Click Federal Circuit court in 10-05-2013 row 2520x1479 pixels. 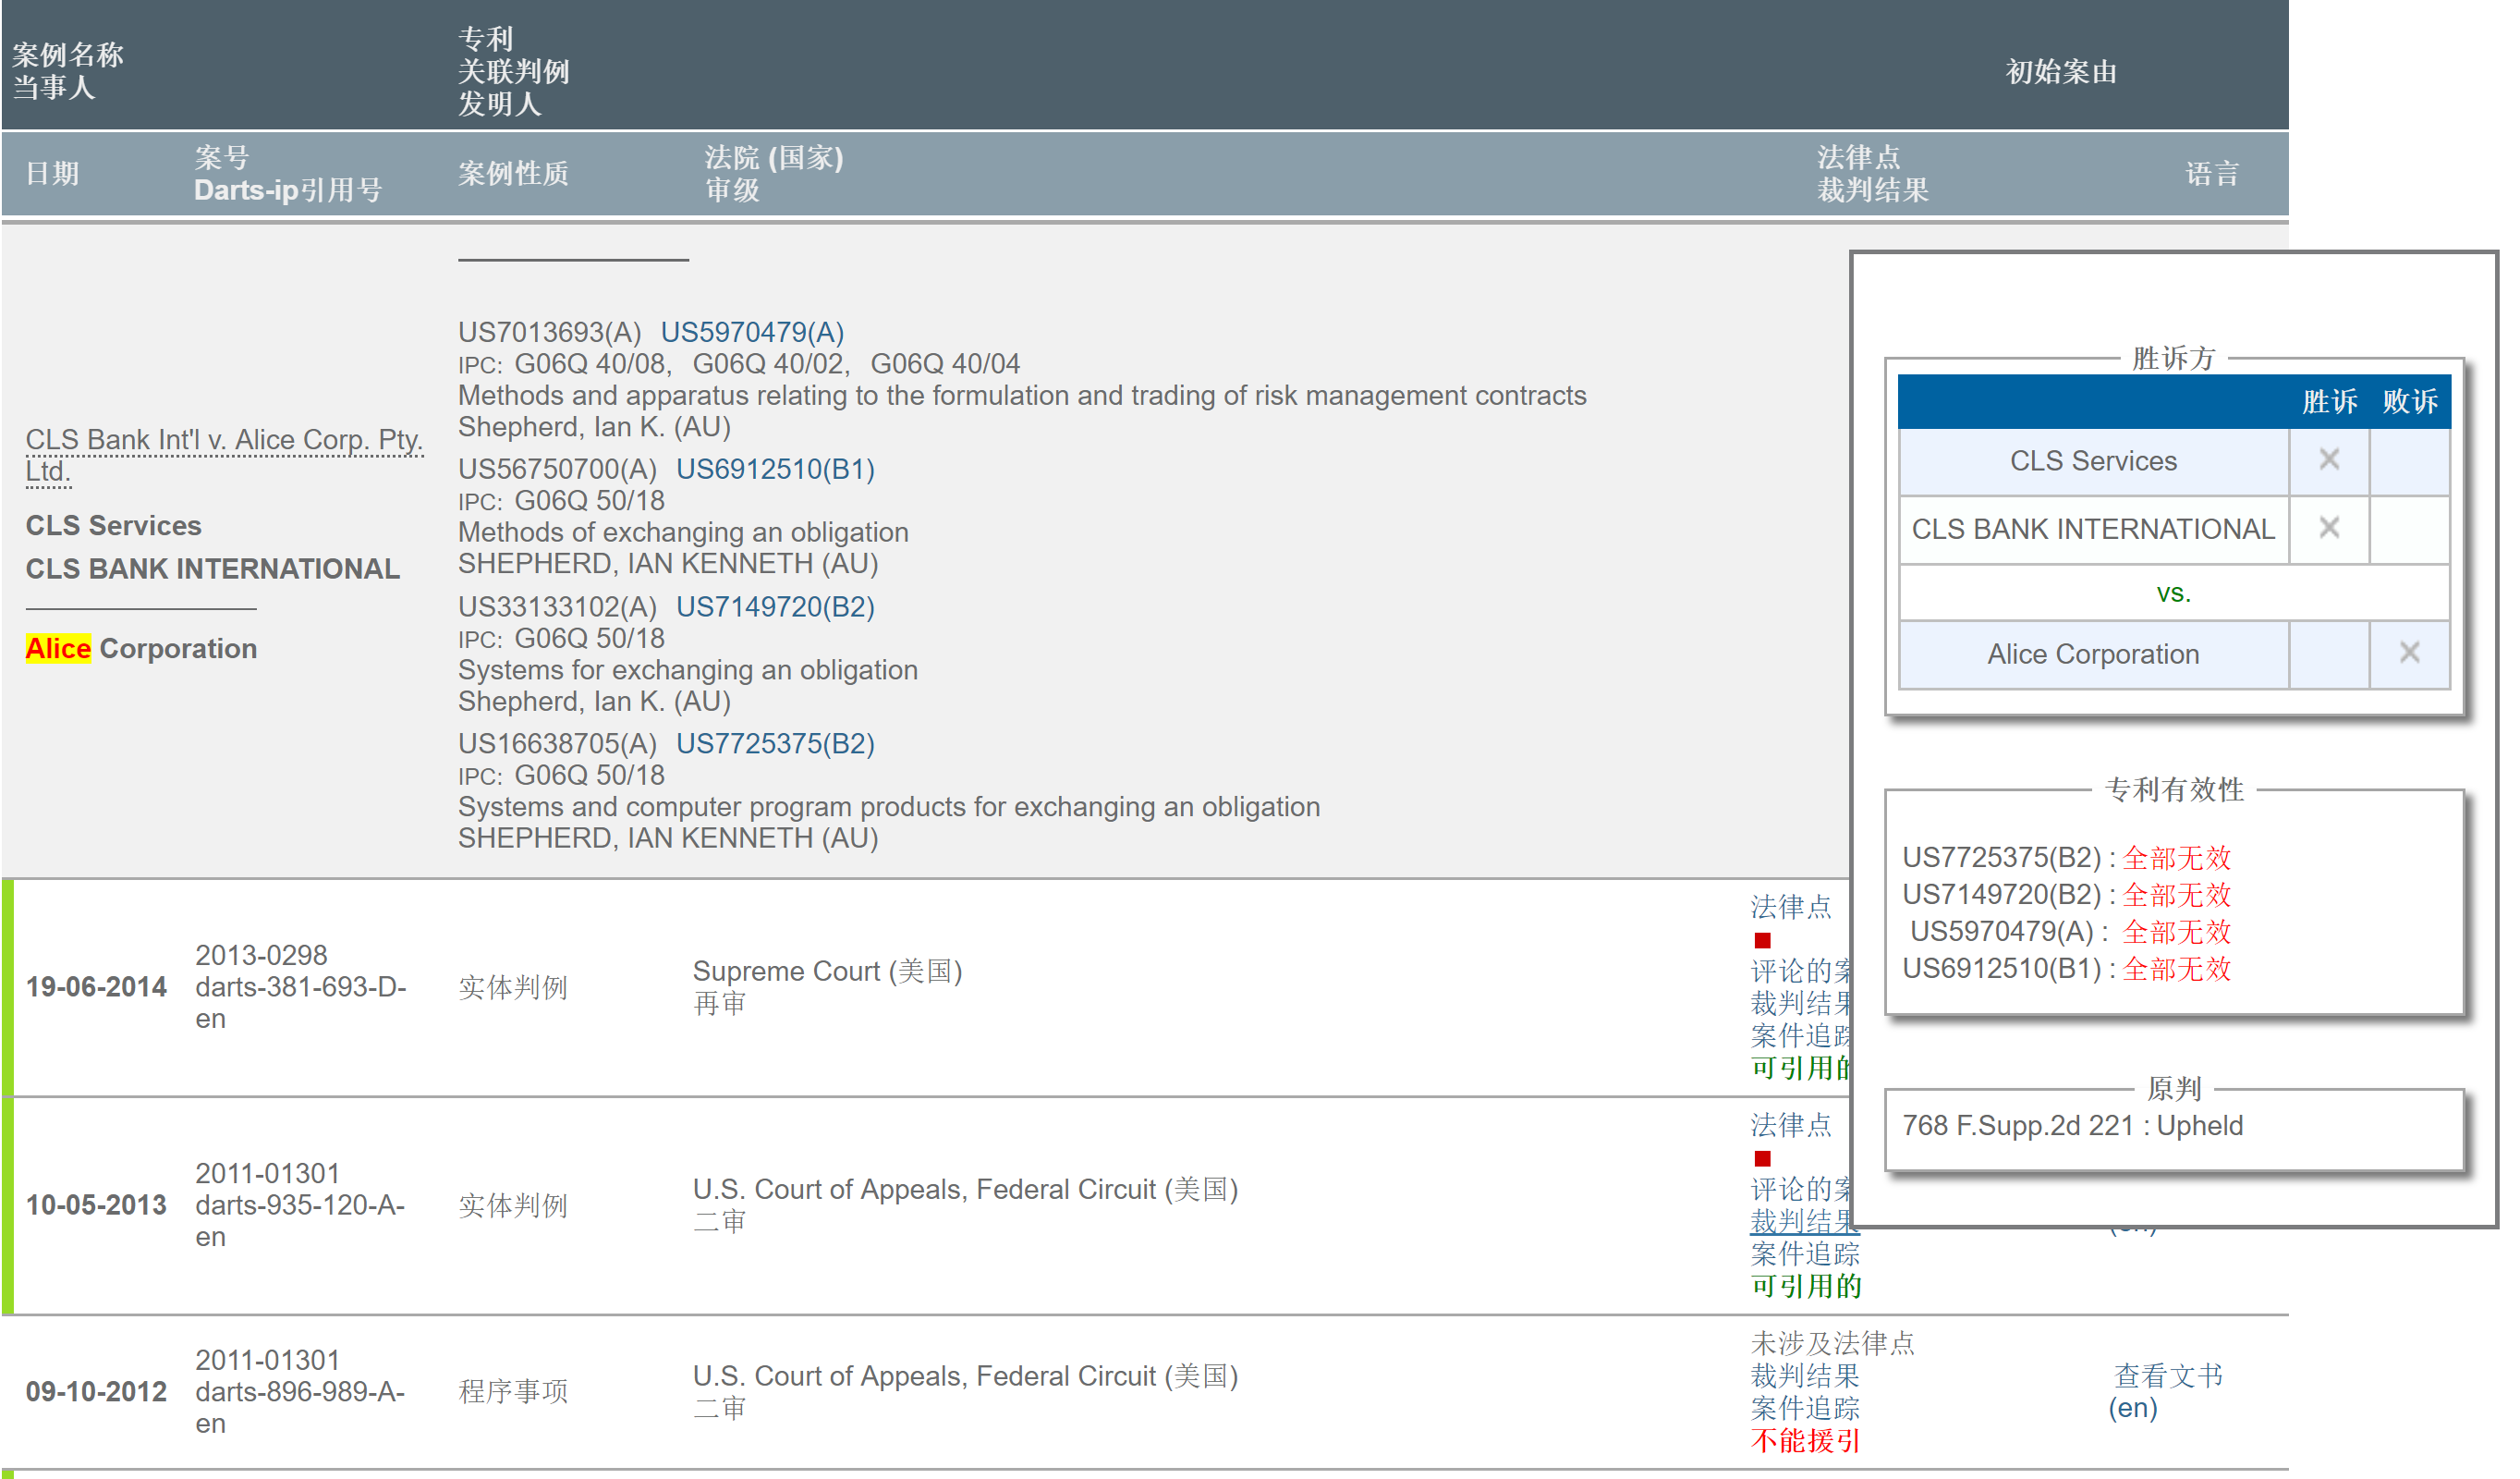(x=966, y=1189)
